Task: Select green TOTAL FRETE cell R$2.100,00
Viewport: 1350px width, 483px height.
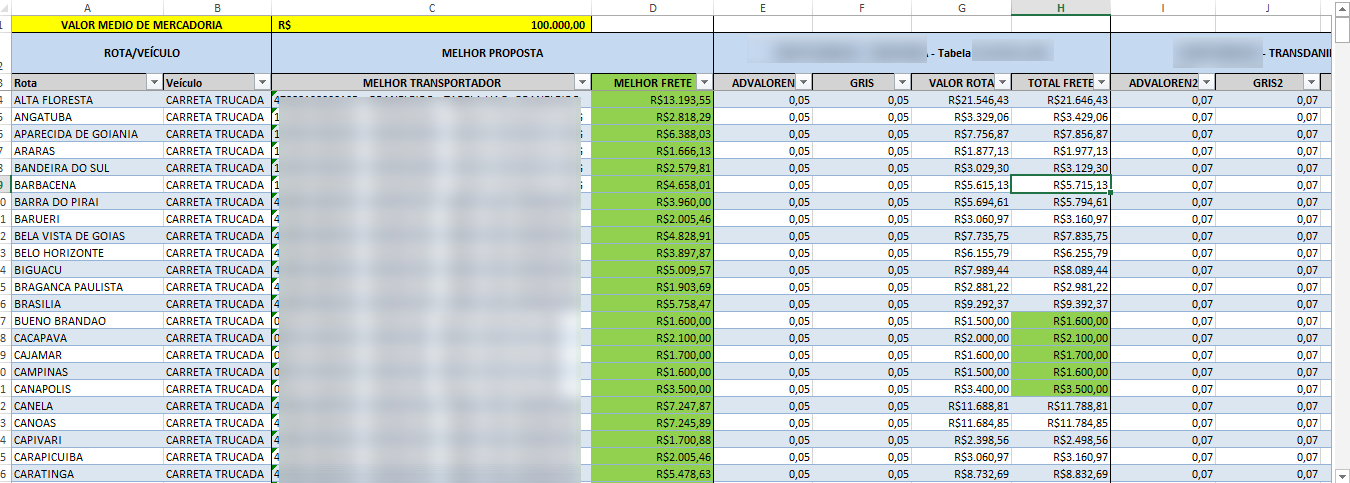Action: [1060, 338]
